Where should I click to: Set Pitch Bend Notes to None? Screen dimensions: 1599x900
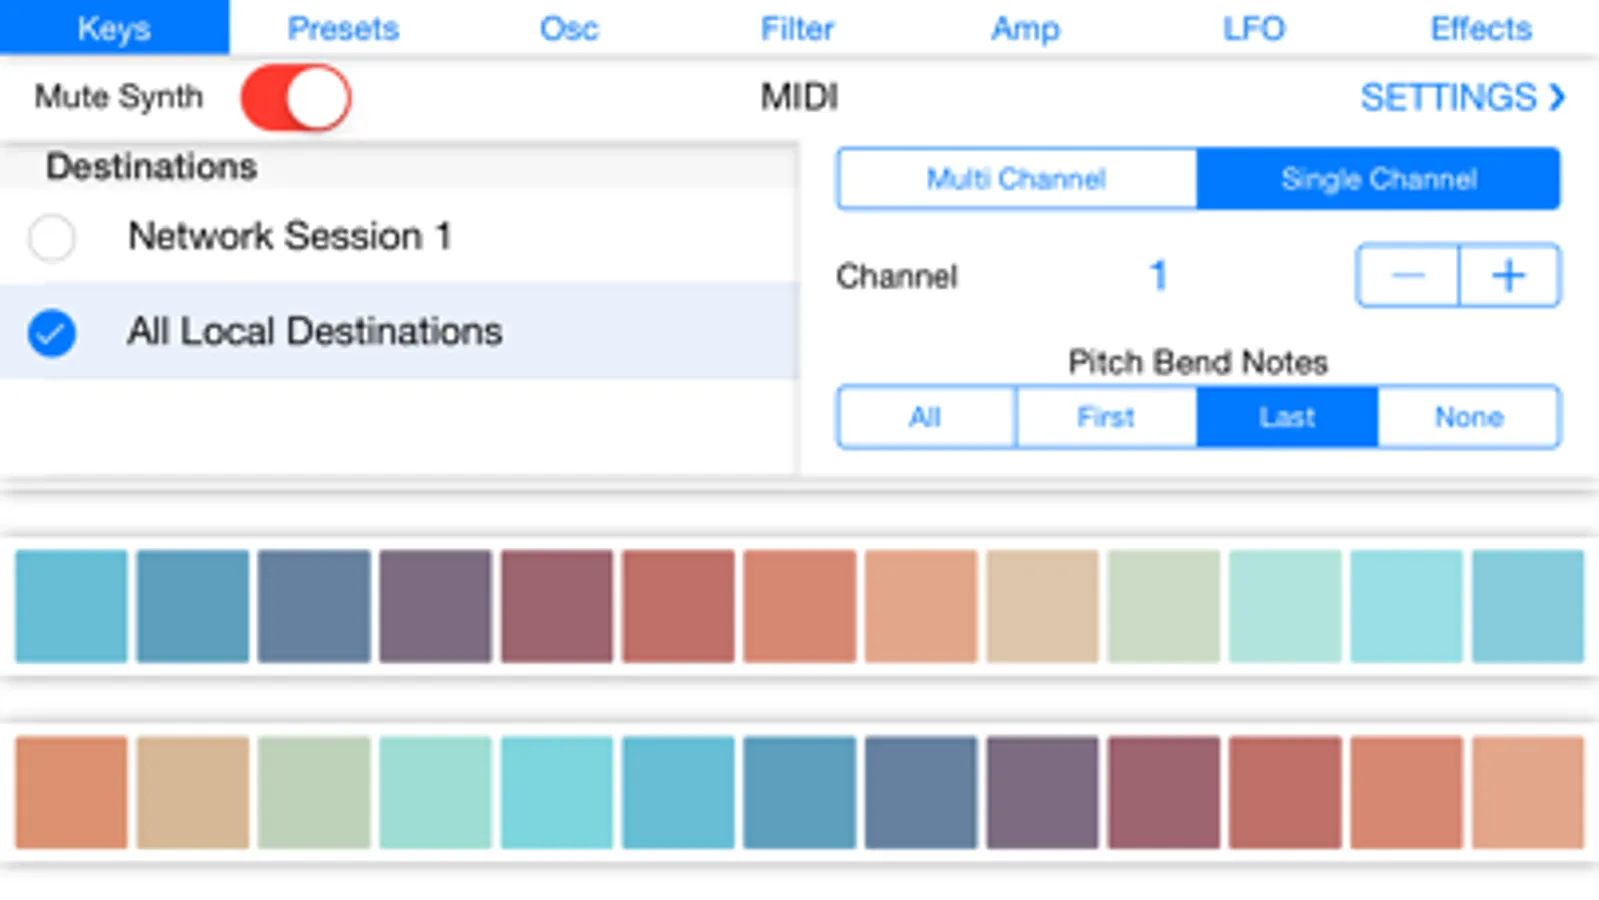[1469, 417]
